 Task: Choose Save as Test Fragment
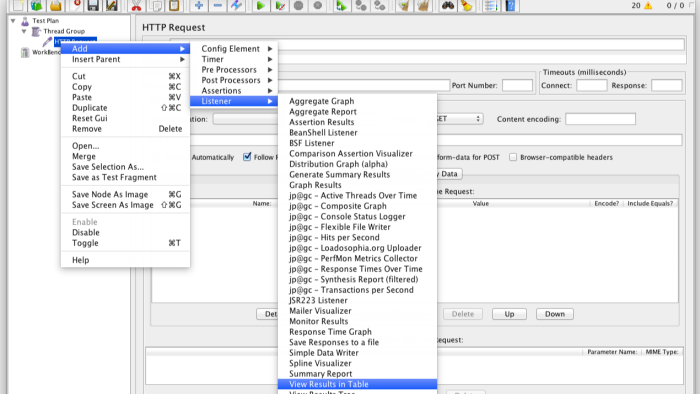pyautogui.click(x=125, y=178)
